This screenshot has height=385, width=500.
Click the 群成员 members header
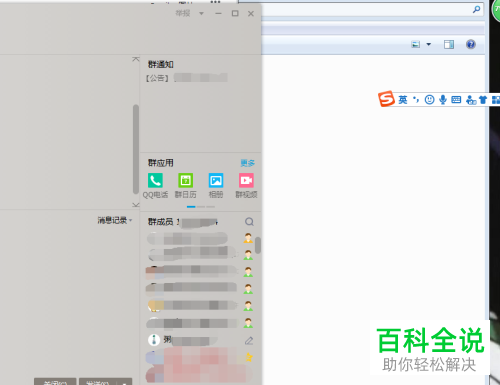coord(160,222)
